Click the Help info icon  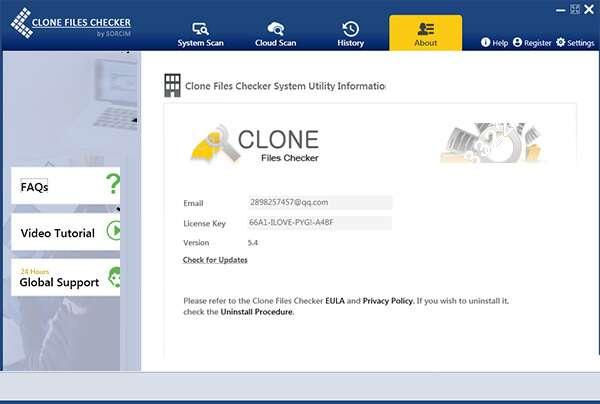(x=485, y=42)
